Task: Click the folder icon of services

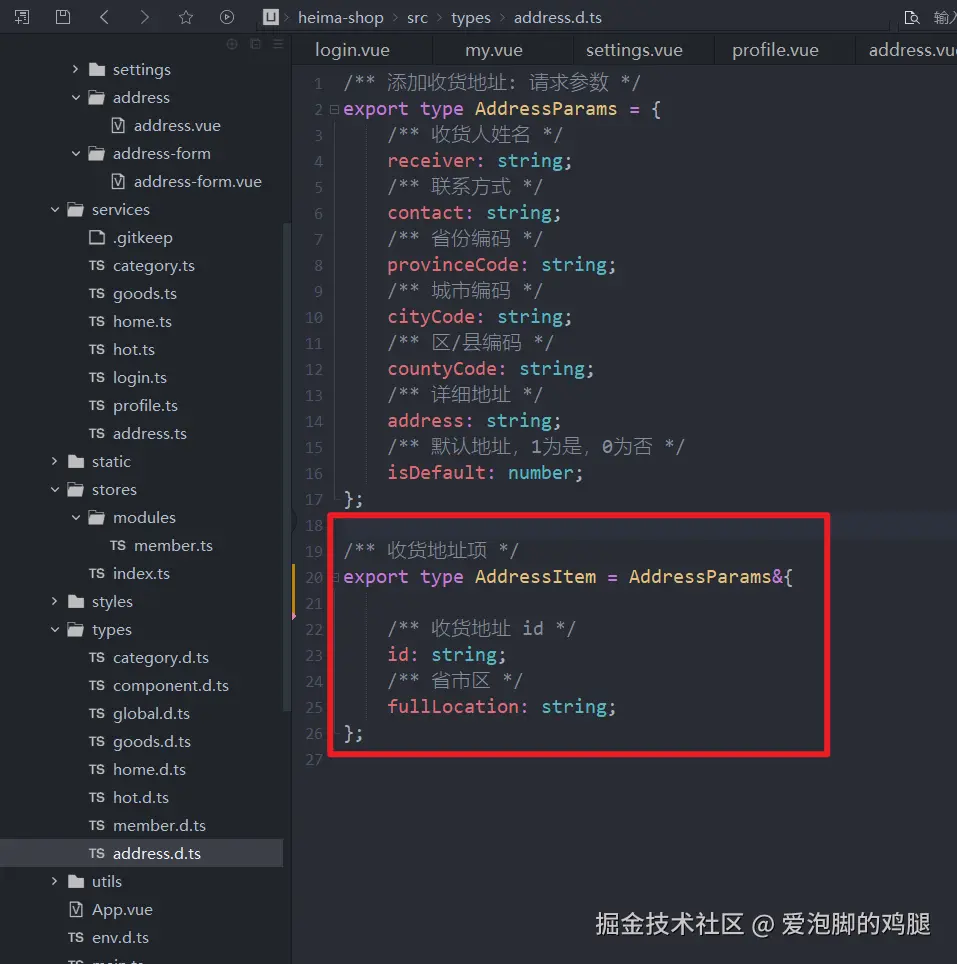Action: pos(76,210)
